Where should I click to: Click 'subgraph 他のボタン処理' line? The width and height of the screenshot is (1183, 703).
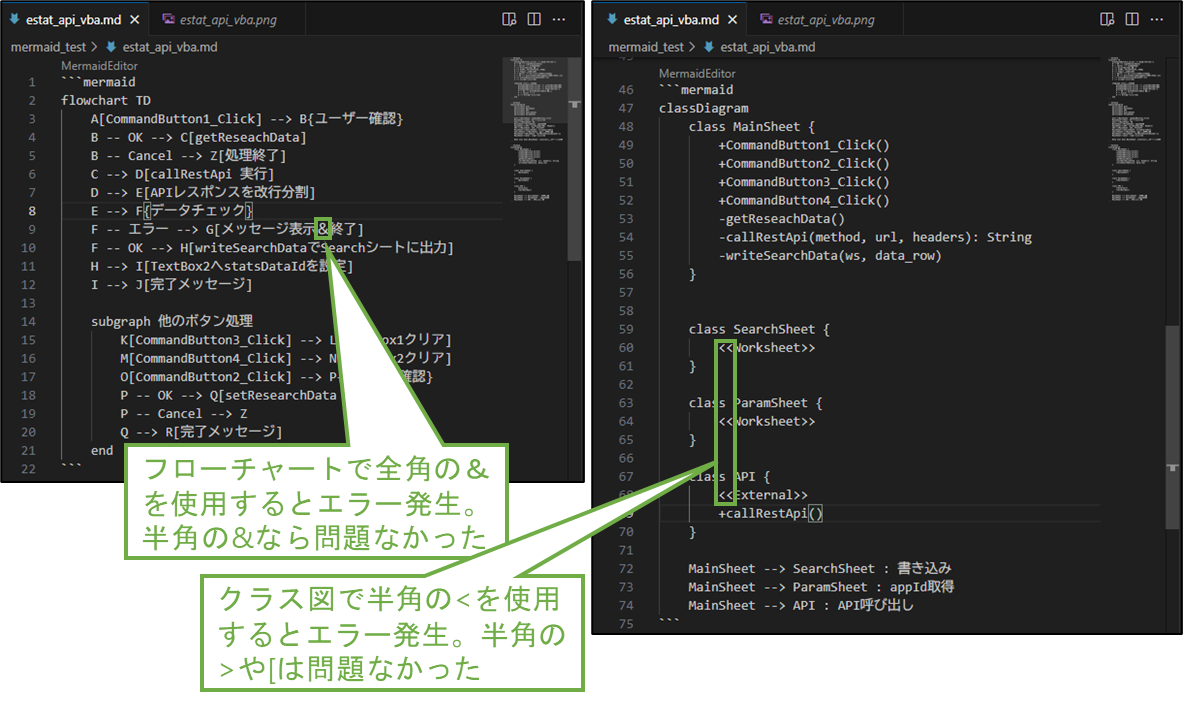coord(171,321)
